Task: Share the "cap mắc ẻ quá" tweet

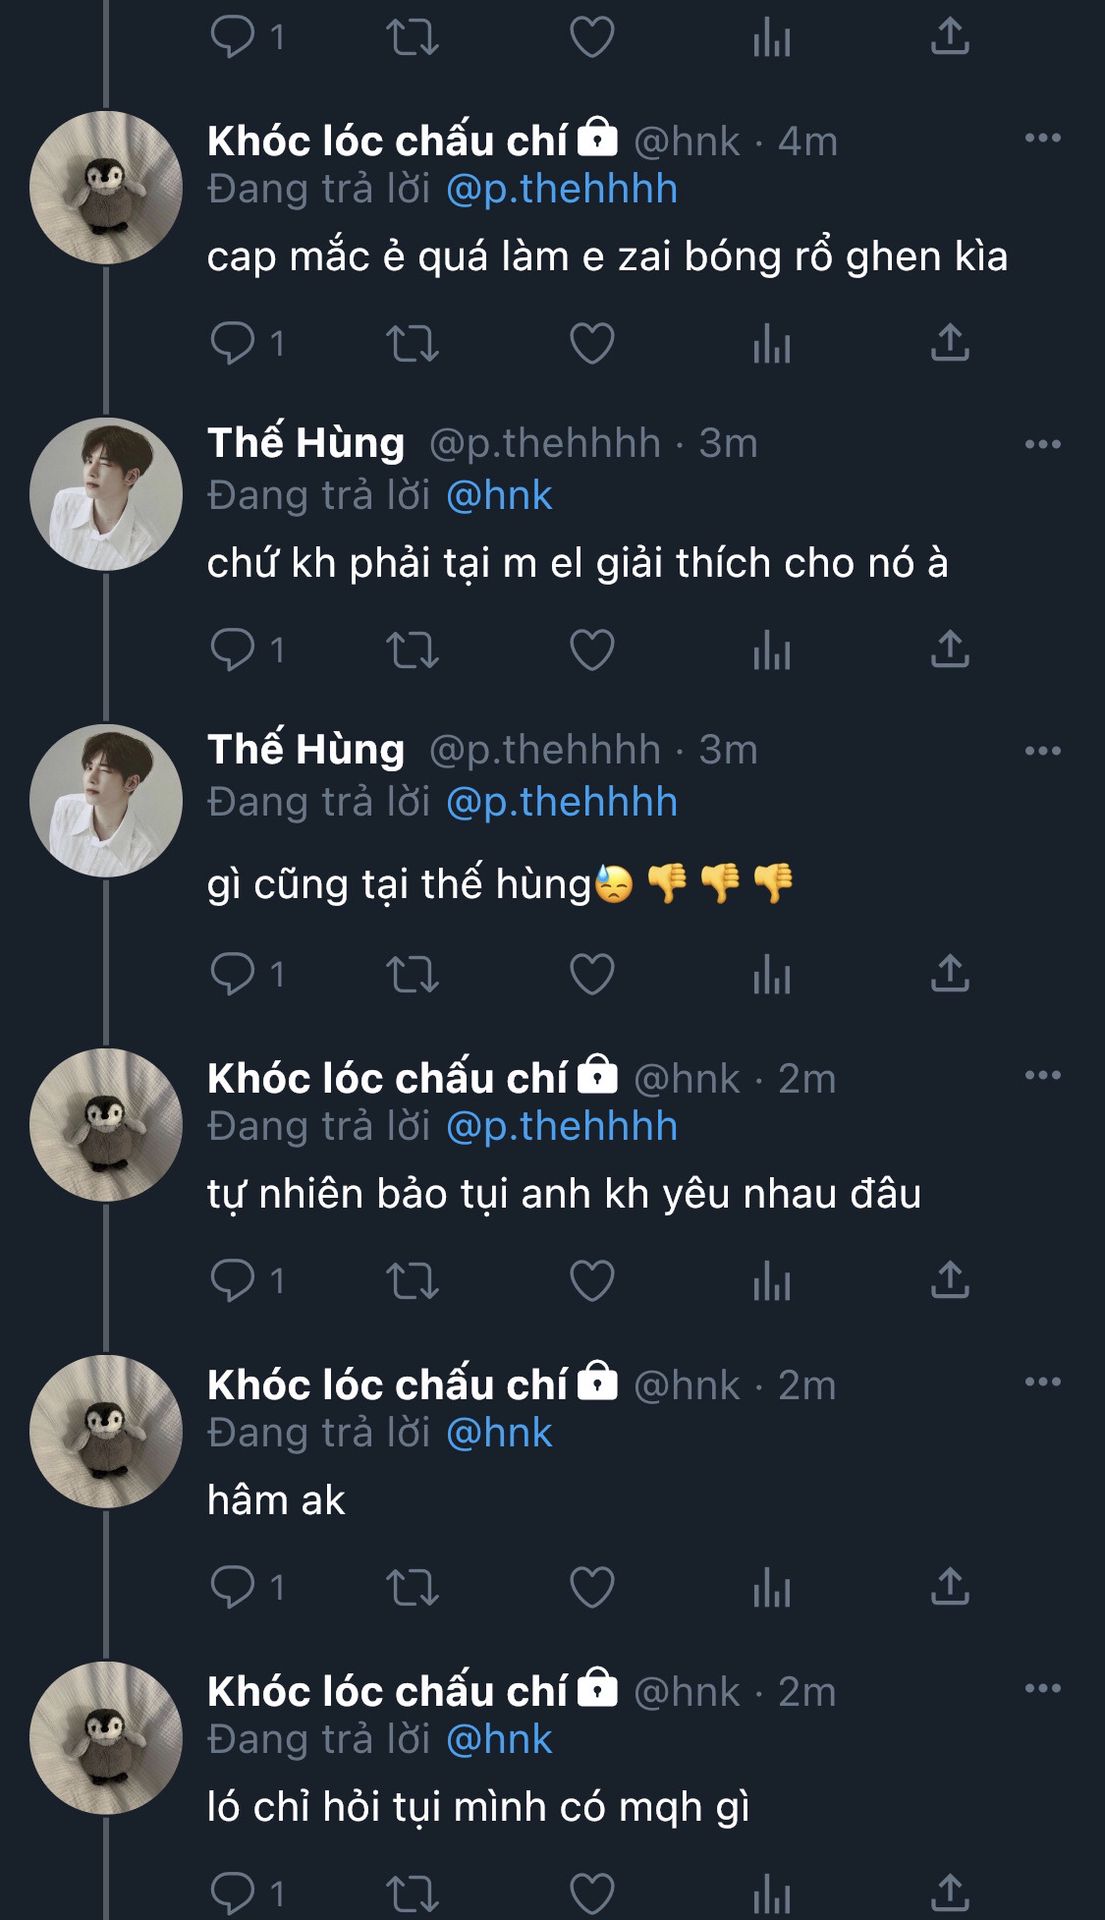Action: coord(949,343)
